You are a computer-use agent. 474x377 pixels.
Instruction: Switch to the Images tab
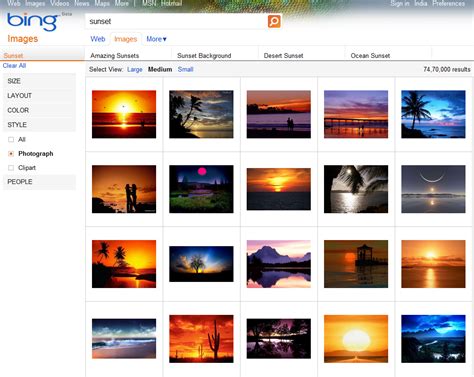(126, 39)
